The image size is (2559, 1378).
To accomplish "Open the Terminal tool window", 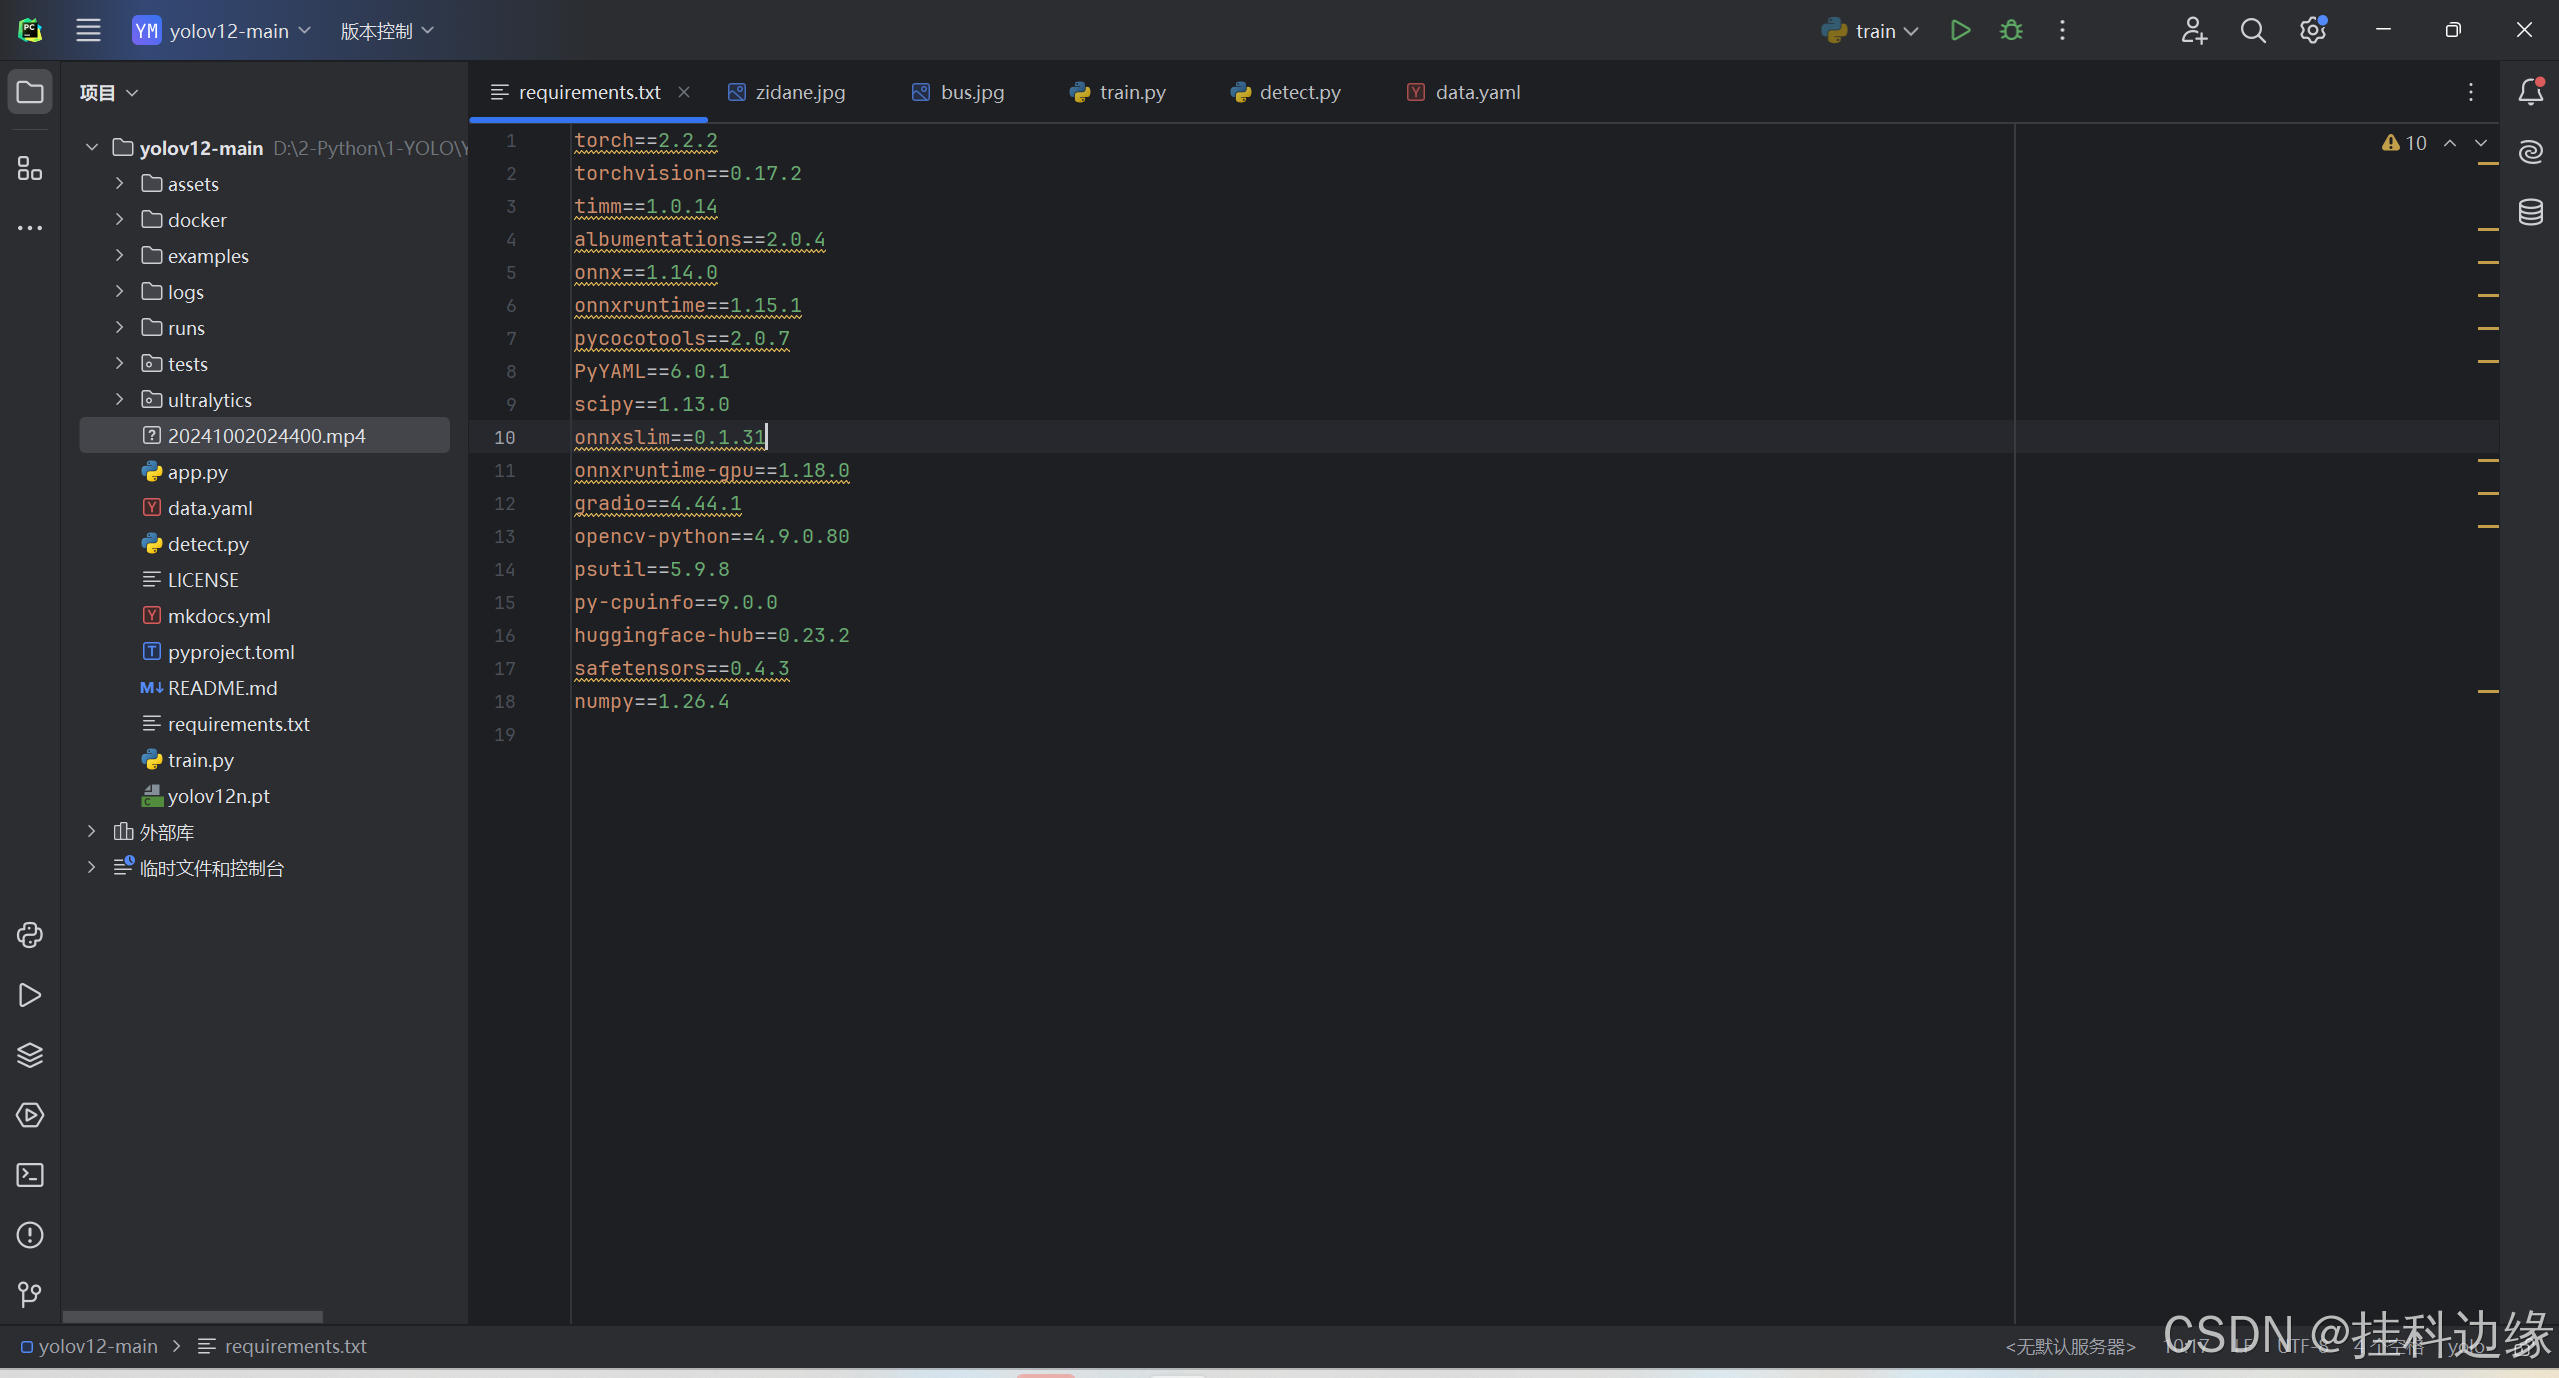I will pyautogui.click(x=30, y=1175).
